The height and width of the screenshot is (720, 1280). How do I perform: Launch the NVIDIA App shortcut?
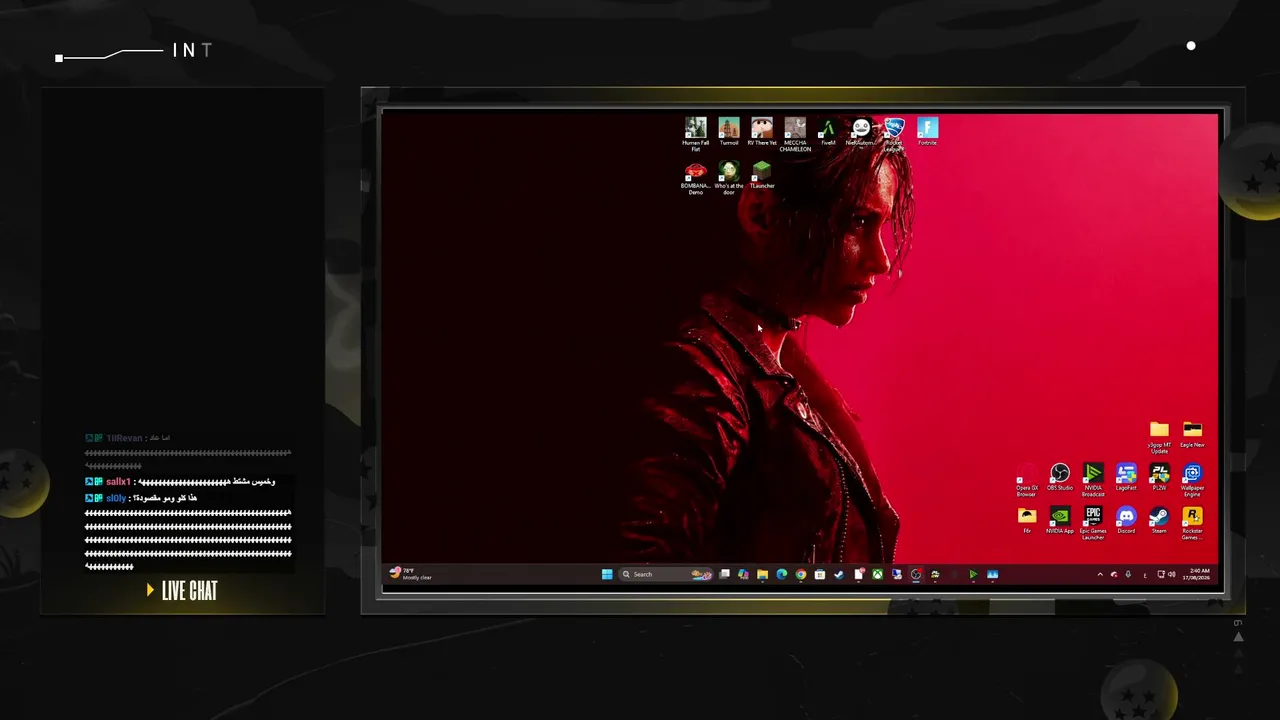click(x=1060, y=520)
